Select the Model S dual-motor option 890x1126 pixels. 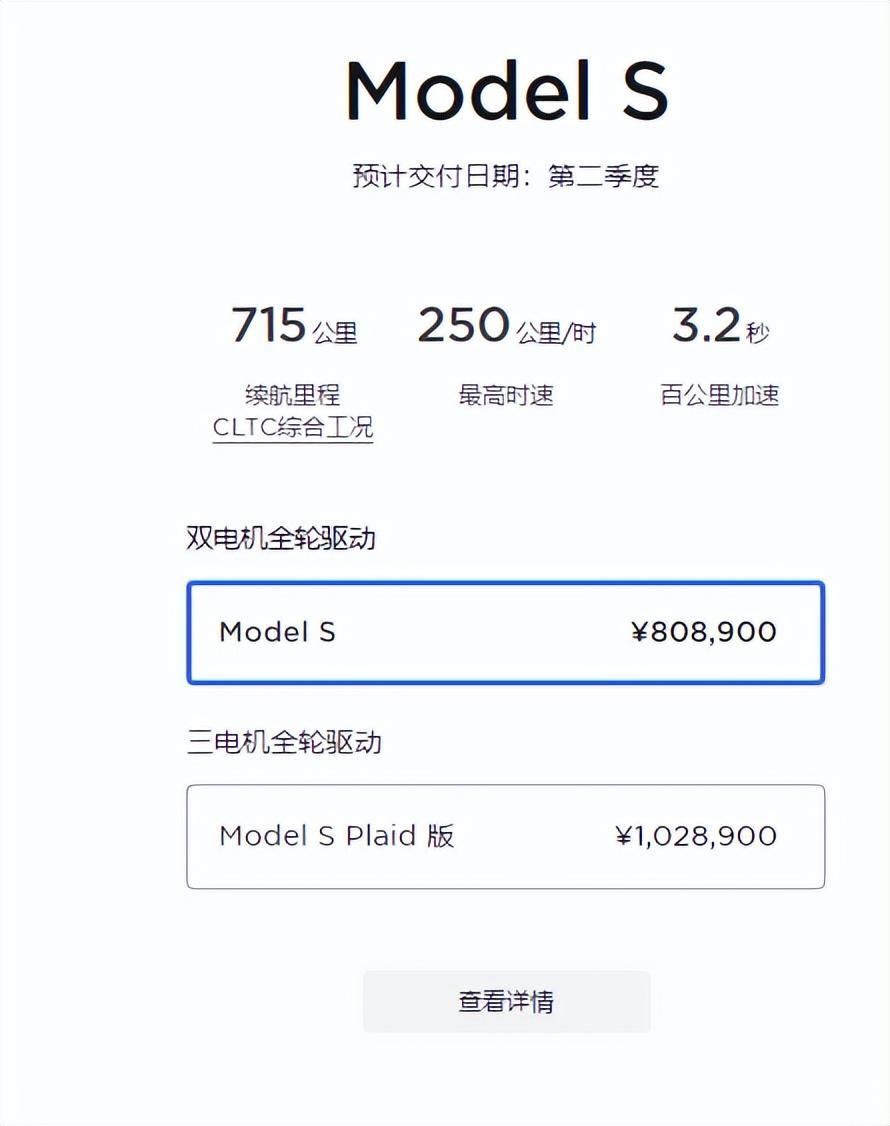click(505, 633)
